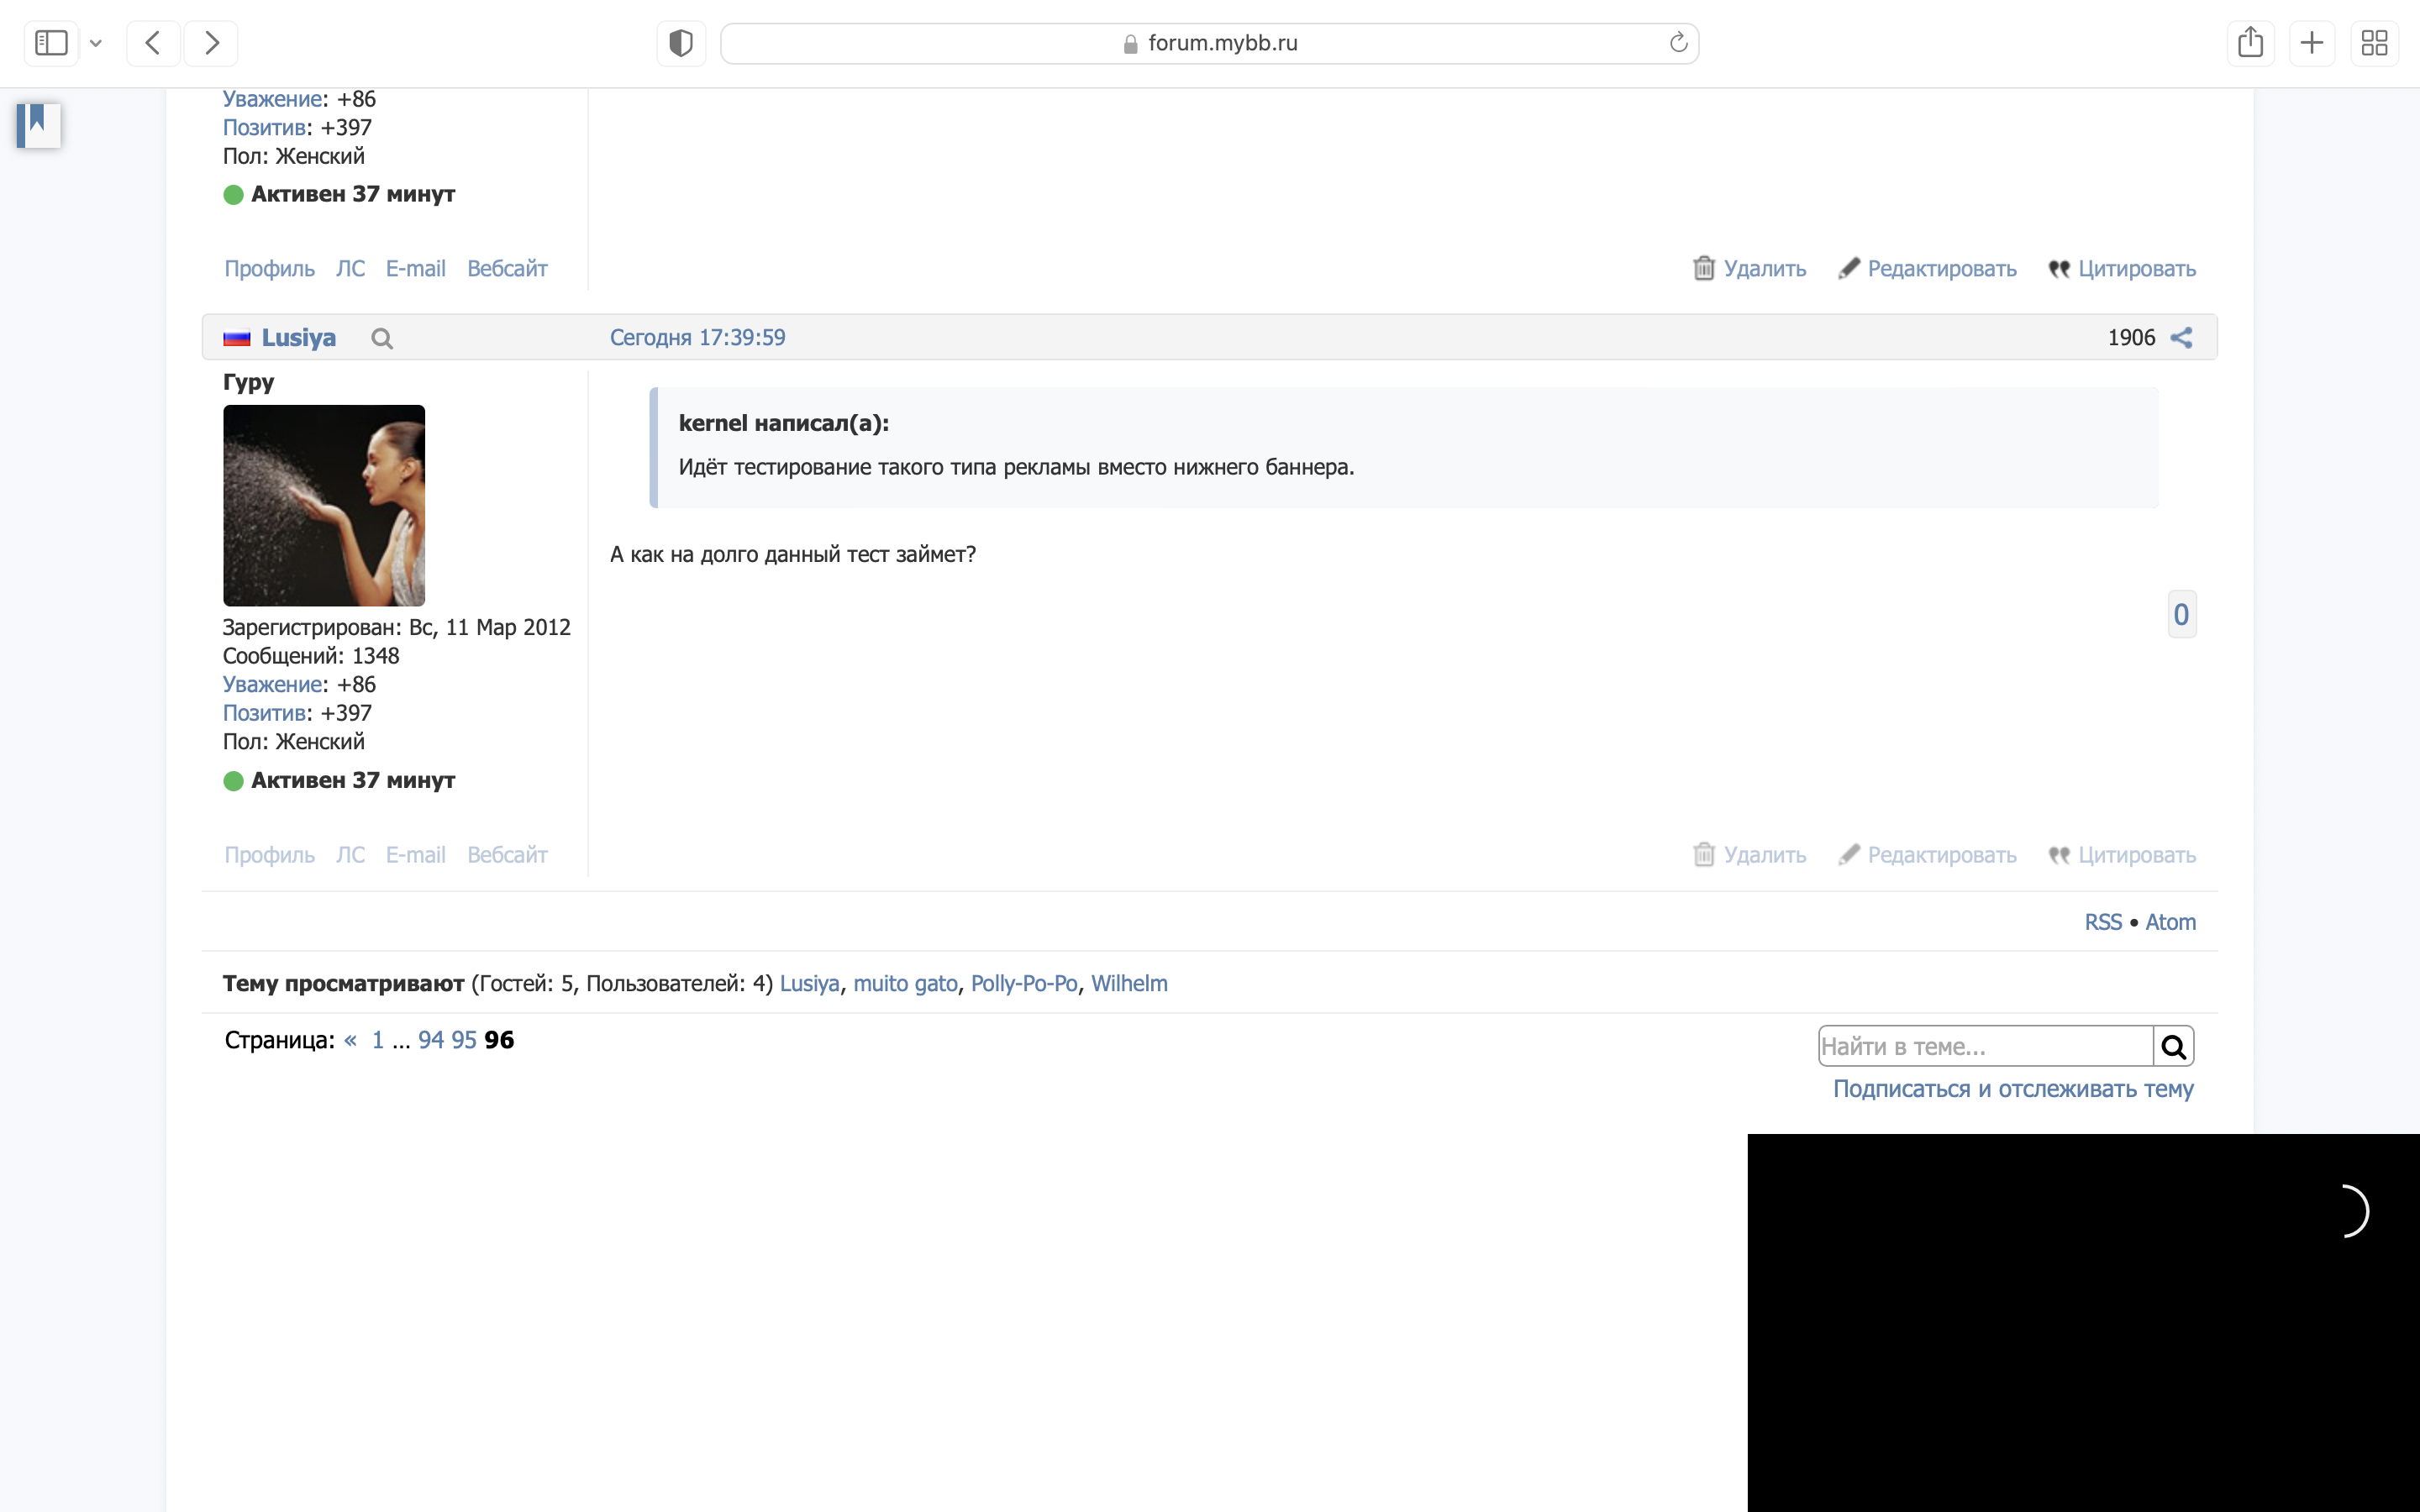Click Удалить in the upper post
2420x1512 pixels.
[1750, 269]
